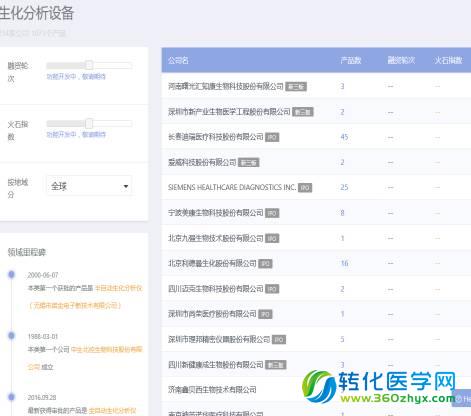471x416 pixels.
Task: Select the 2000-06-07 milestone timeline dot
Action: [x=11, y=274]
